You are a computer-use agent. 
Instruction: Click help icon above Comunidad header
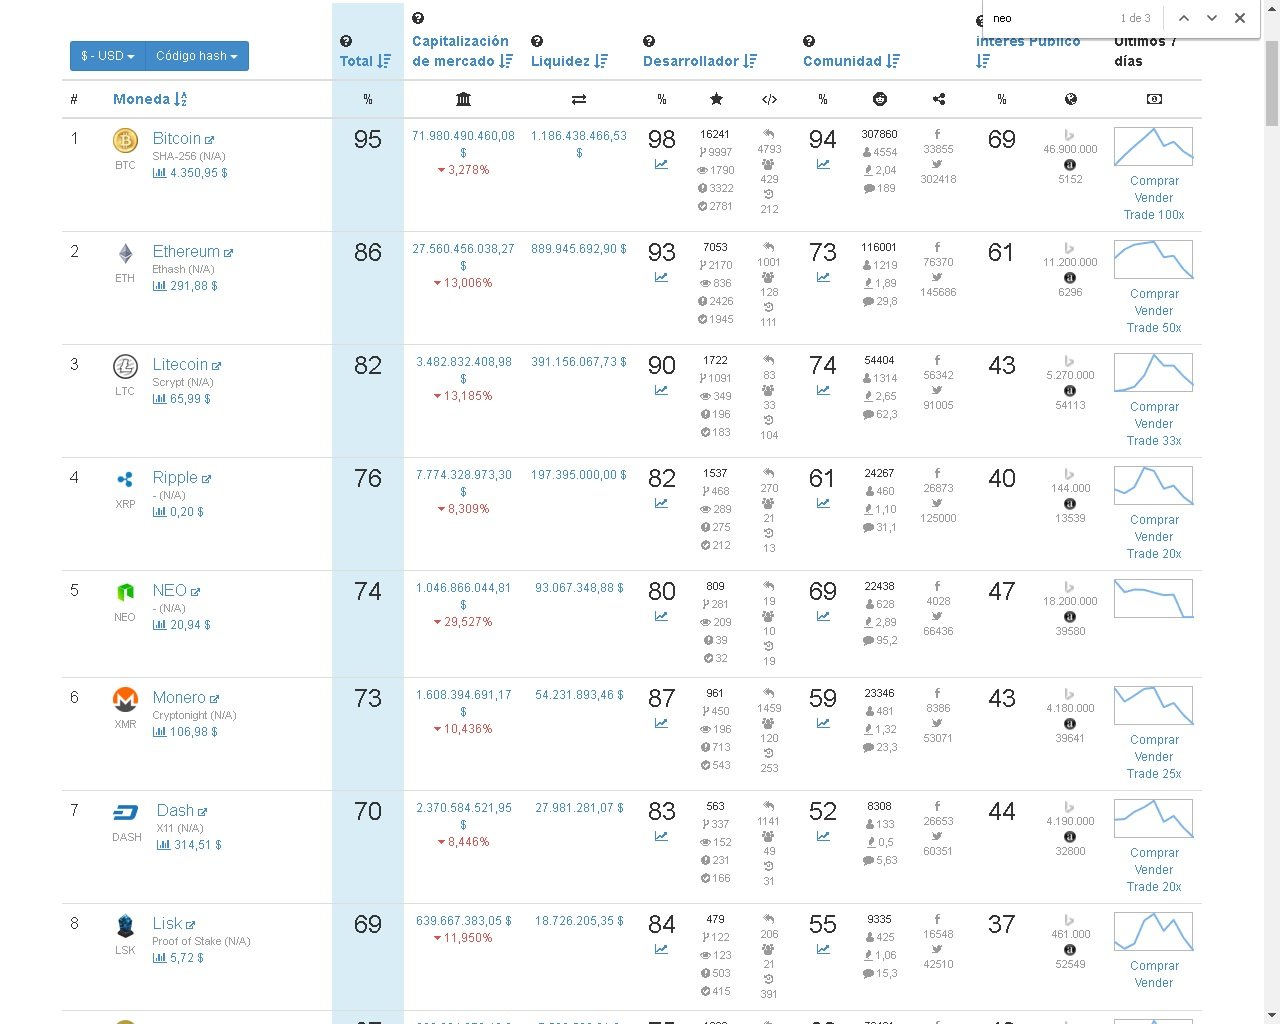[809, 41]
